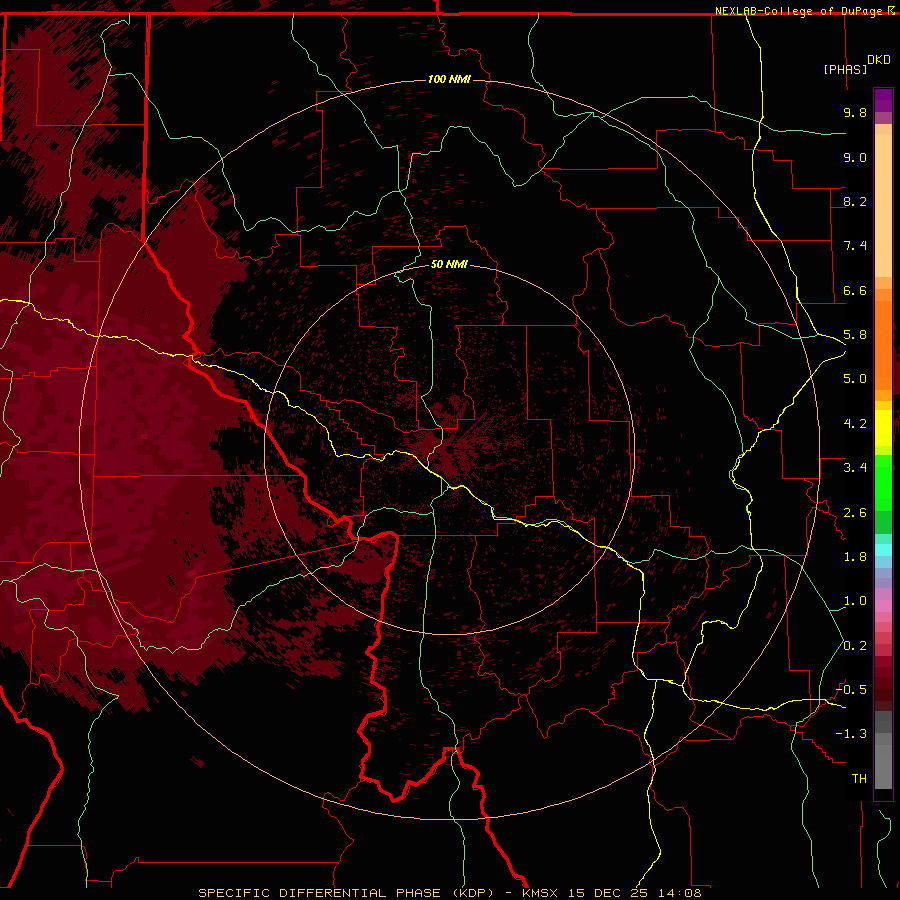Click the 0.2 value on the color scale
The image size is (900, 900).
coord(855,646)
